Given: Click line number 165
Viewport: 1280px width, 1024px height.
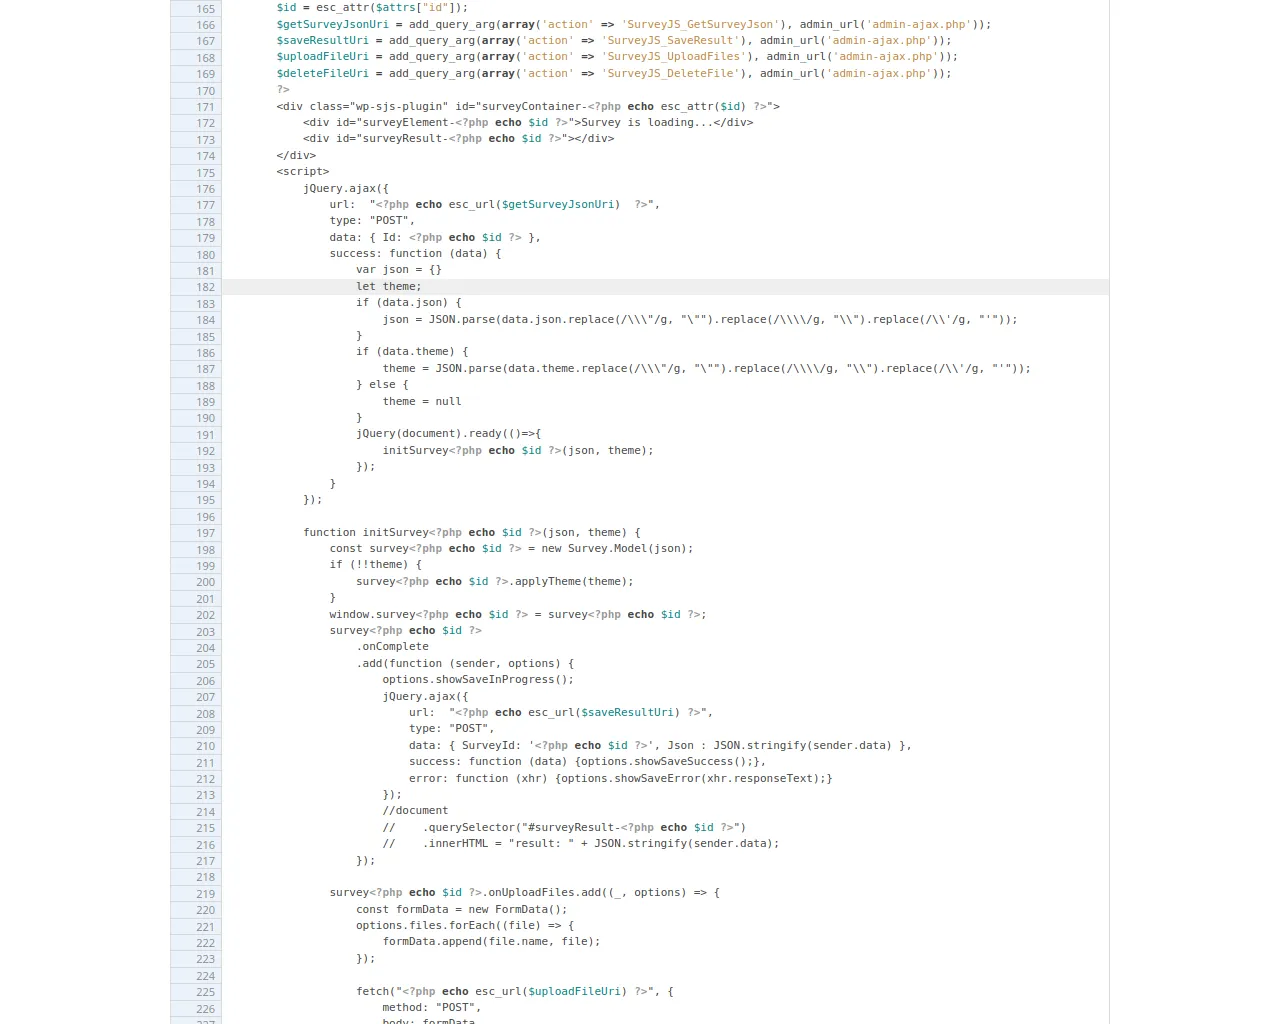Looking at the screenshot, I should click(x=205, y=8).
